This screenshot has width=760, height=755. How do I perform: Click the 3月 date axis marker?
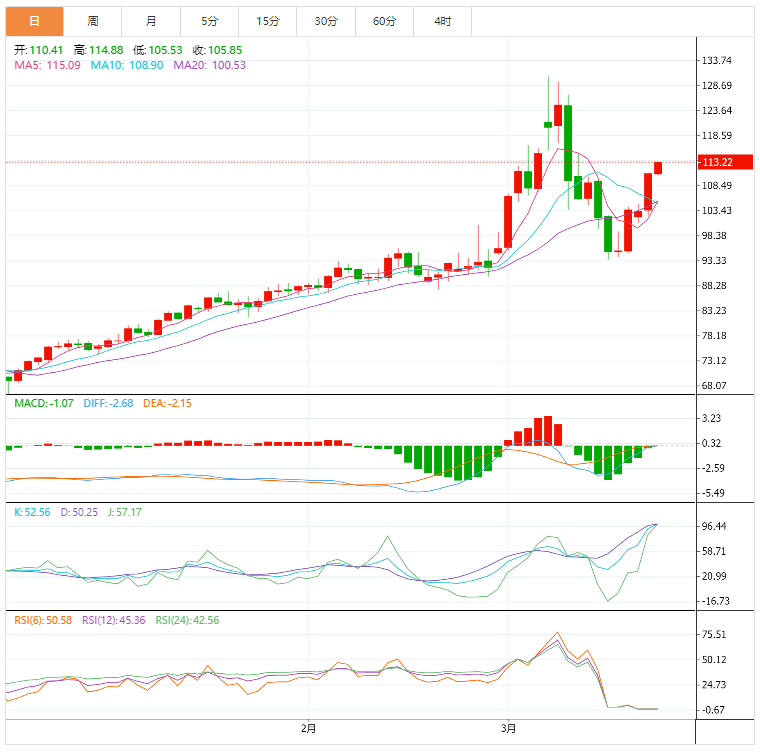pos(508,729)
